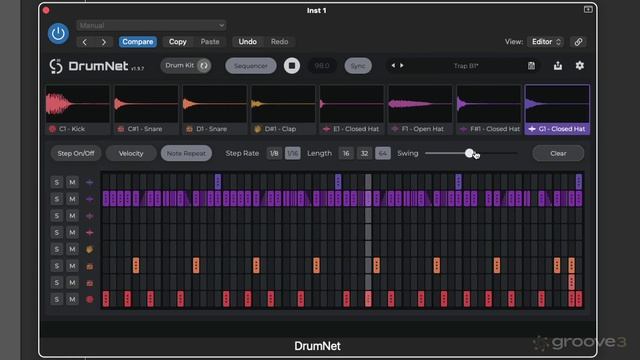Image resolution: width=640 pixels, height=360 pixels.
Task: Set Length to 64 steps
Action: 382,153
